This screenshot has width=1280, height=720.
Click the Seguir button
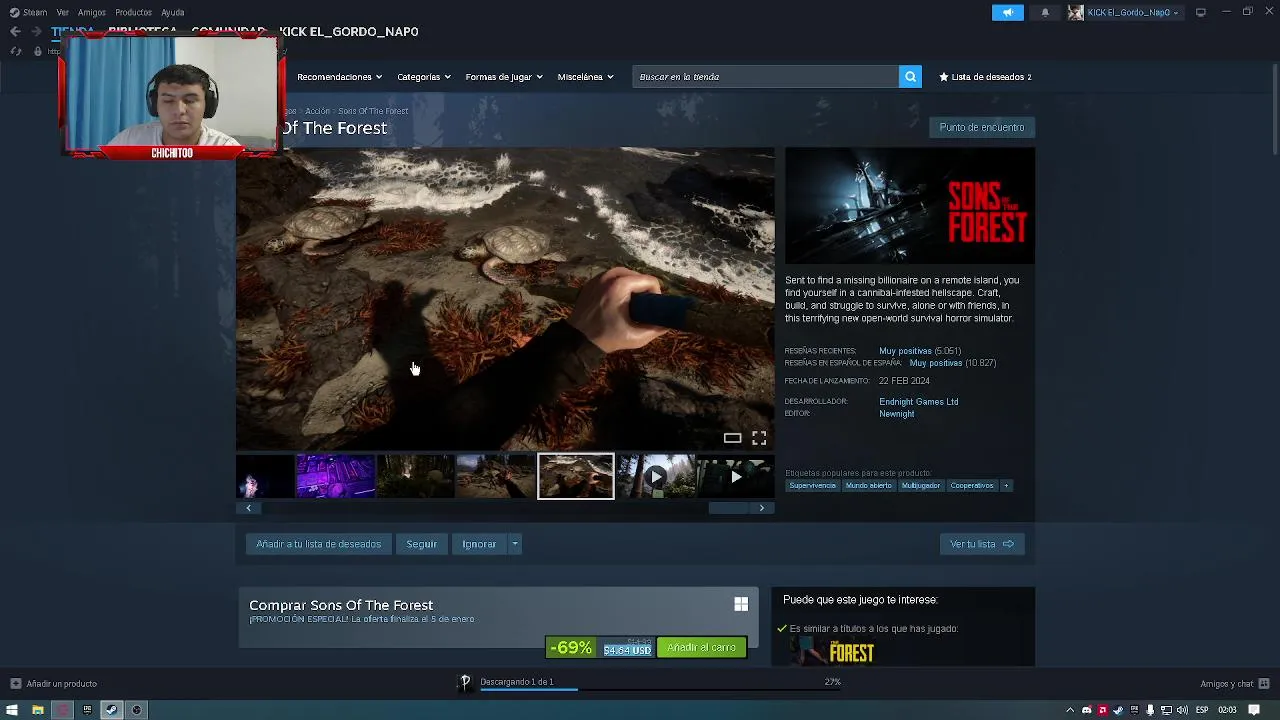tap(421, 544)
